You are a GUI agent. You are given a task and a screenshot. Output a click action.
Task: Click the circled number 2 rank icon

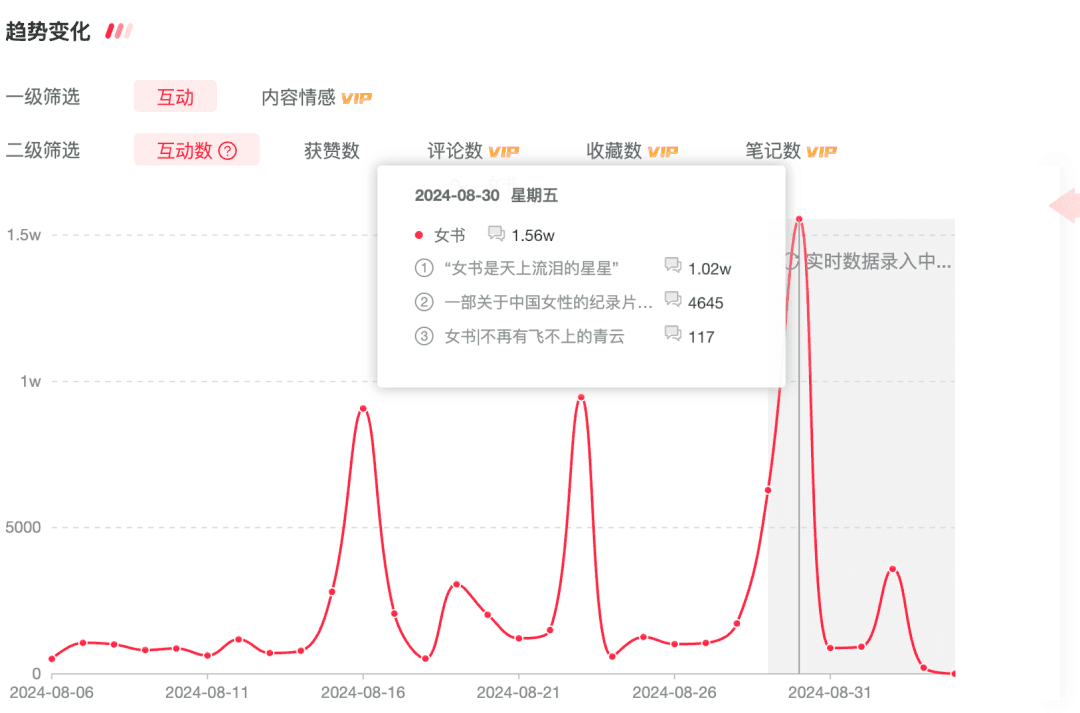click(x=424, y=302)
